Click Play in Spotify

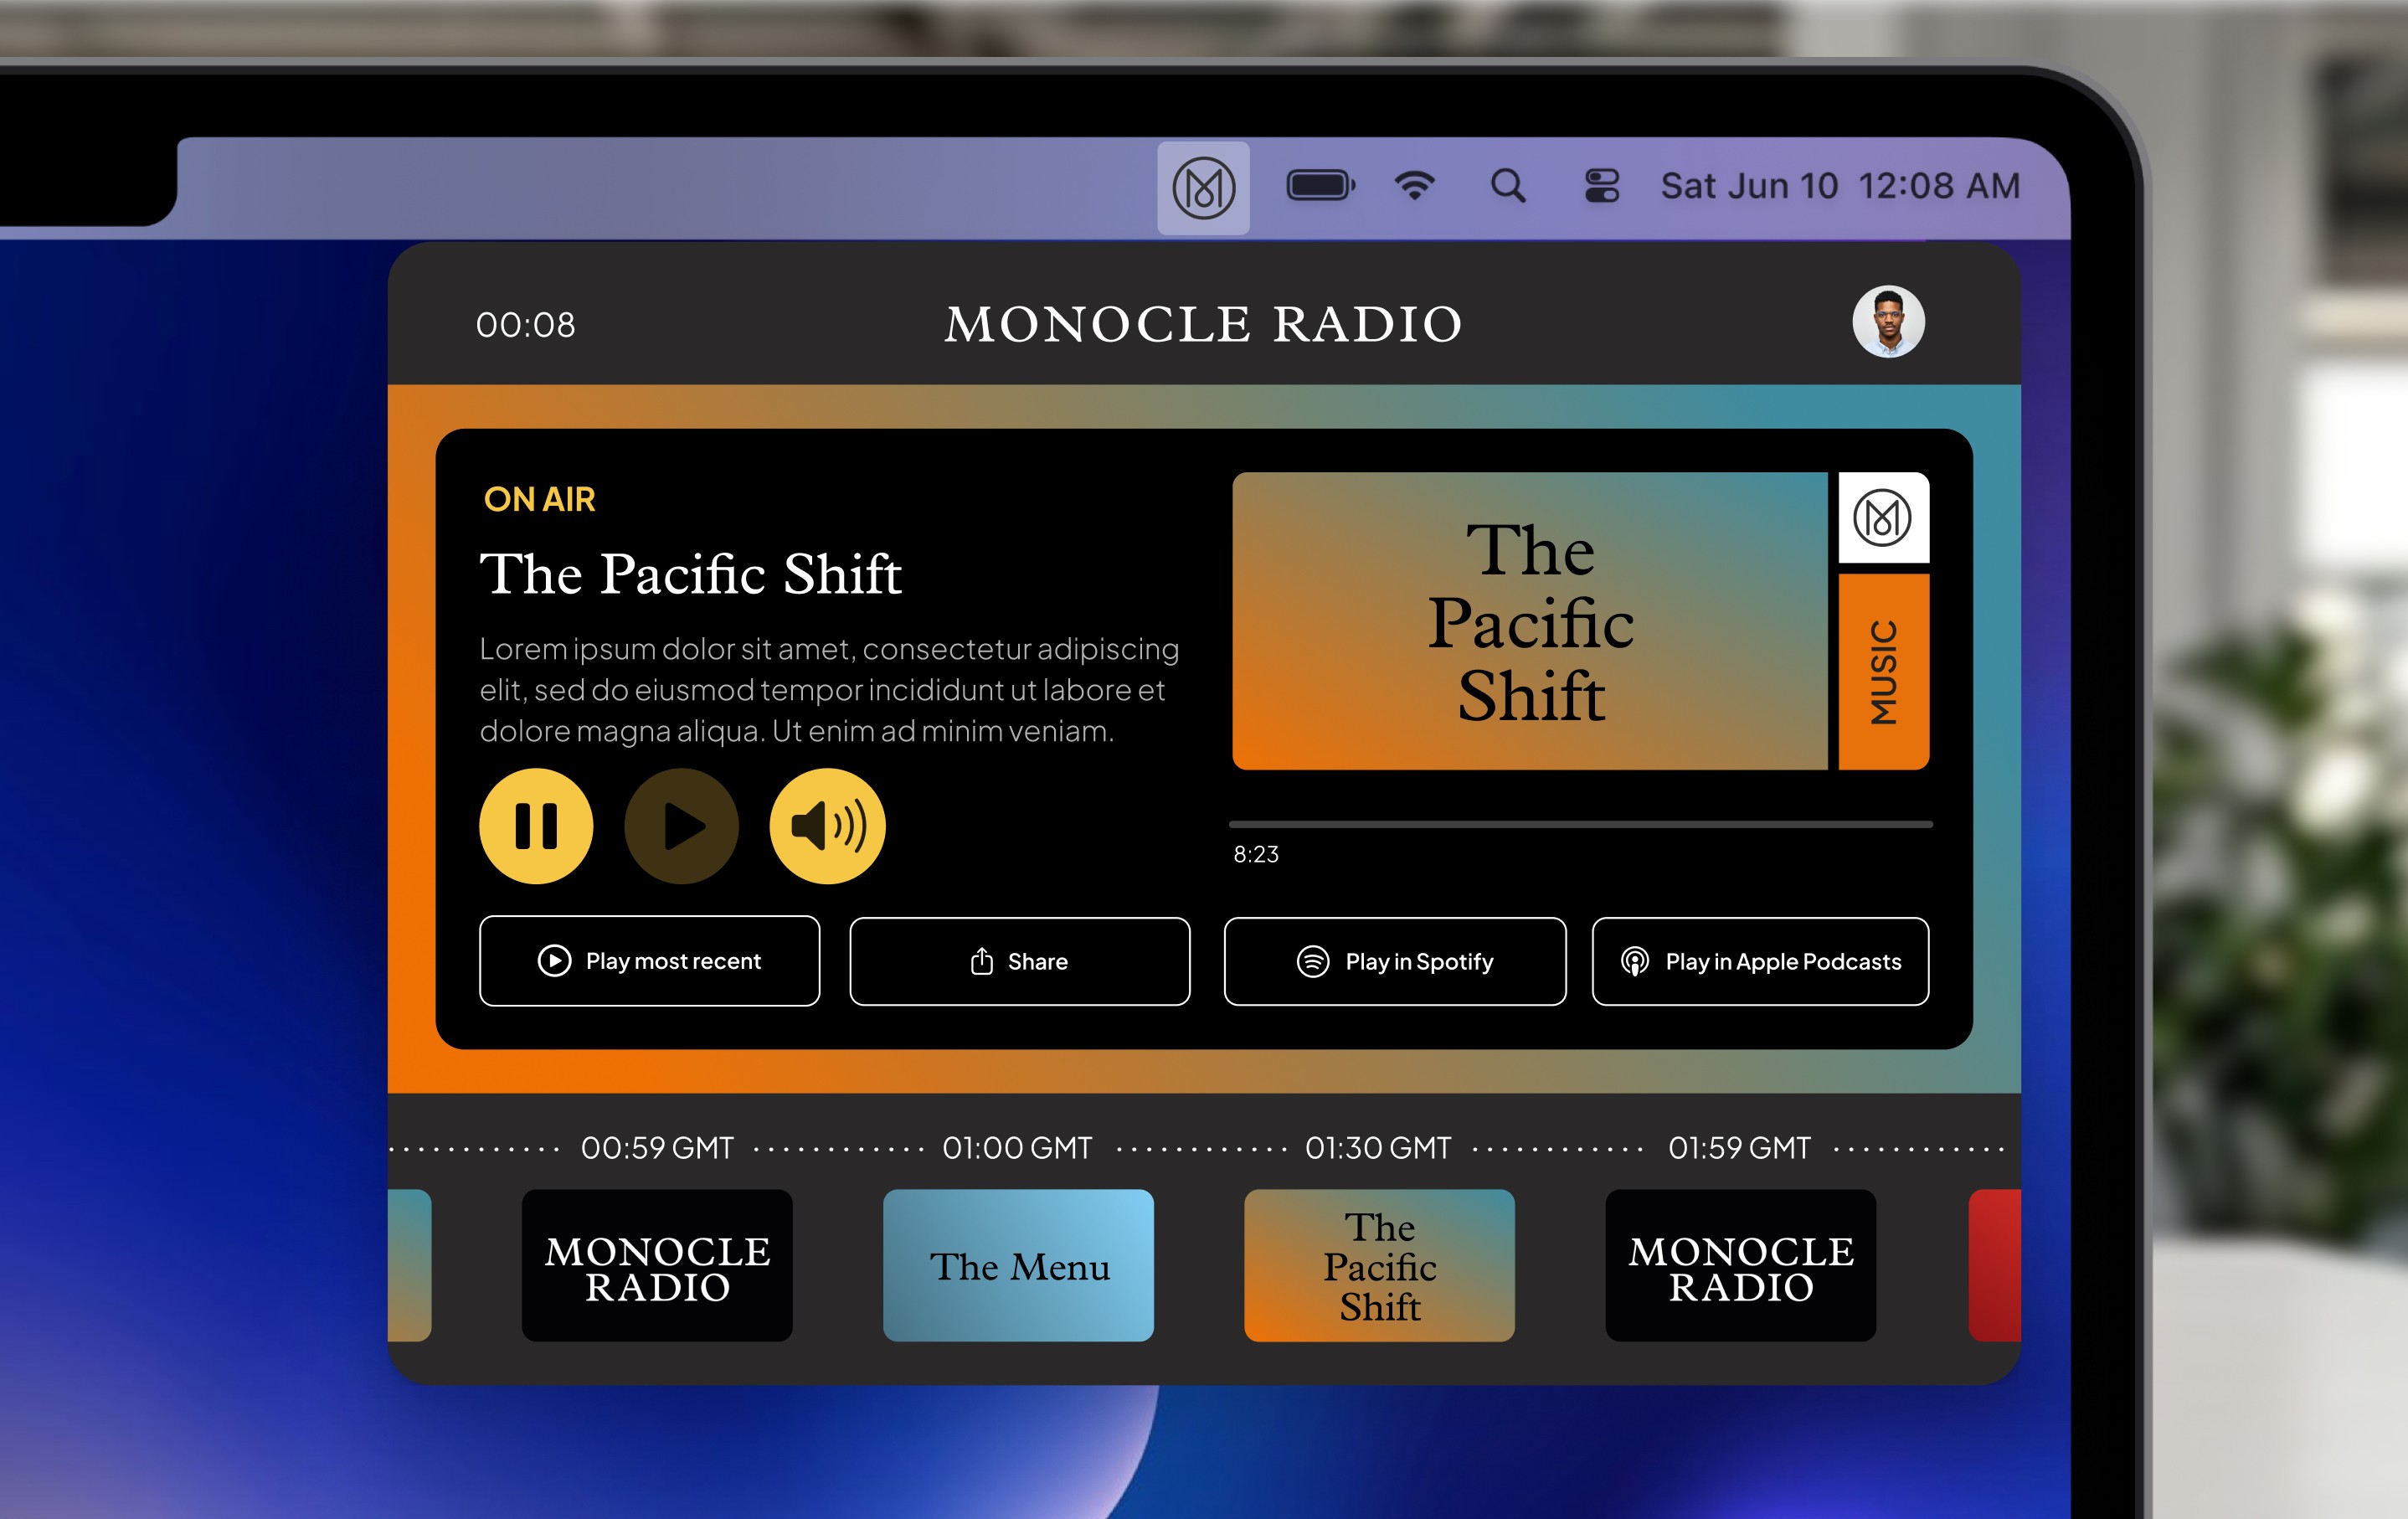1395,961
